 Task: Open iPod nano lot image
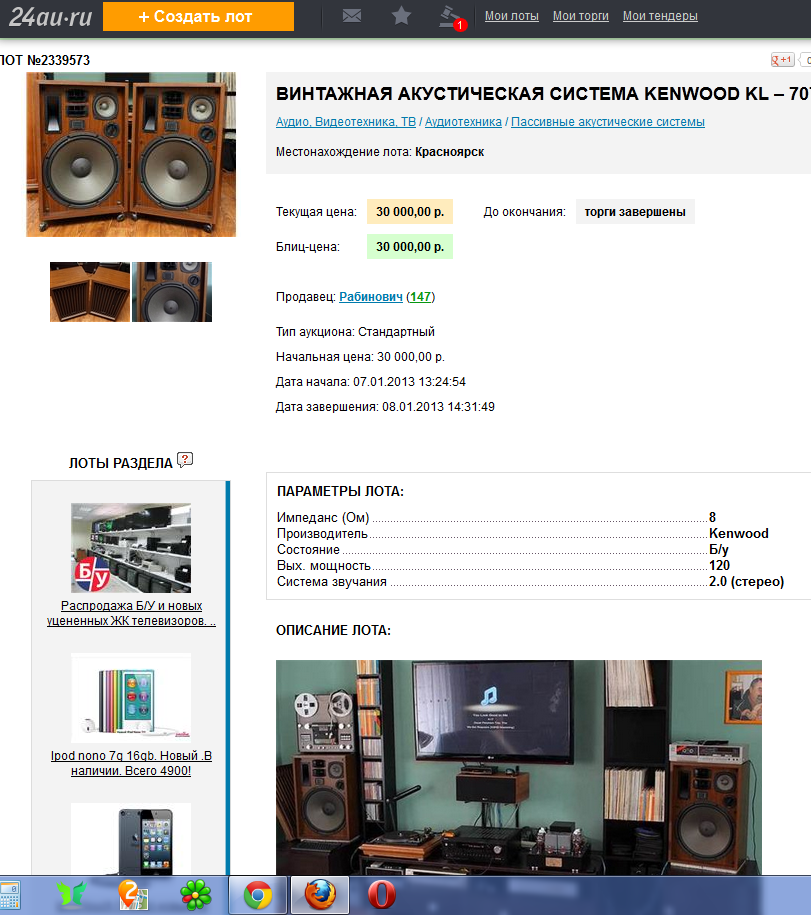131,698
